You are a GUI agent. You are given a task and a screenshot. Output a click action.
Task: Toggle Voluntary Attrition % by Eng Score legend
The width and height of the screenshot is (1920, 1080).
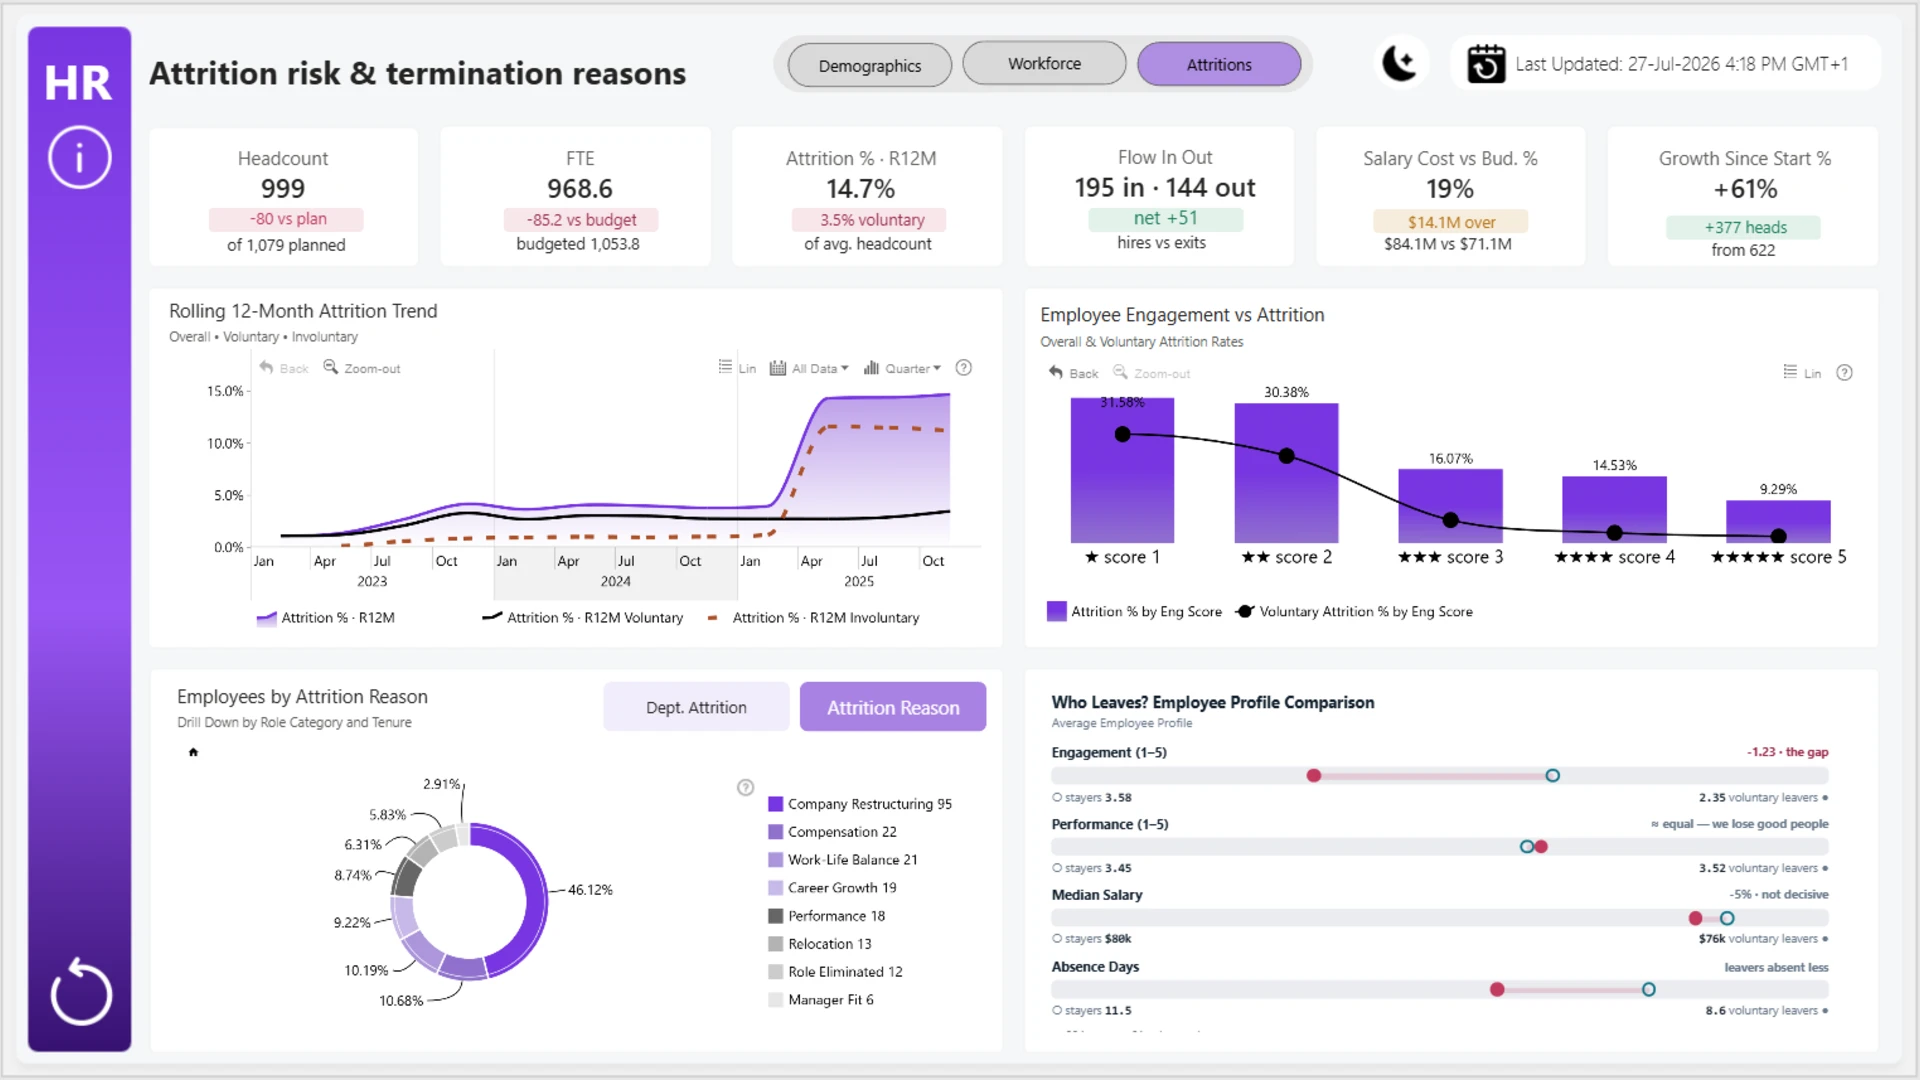pyautogui.click(x=1355, y=612)
